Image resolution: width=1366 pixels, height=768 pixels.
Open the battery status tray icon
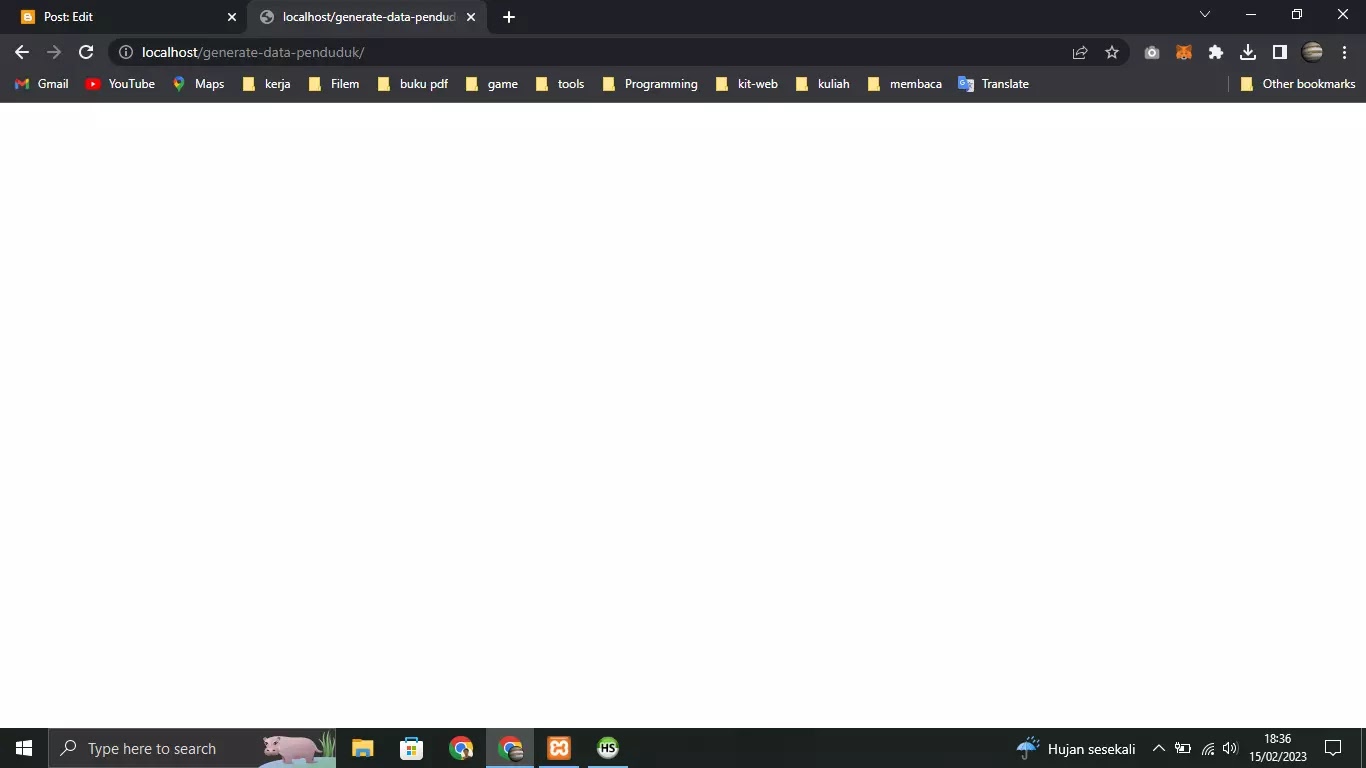point(1183,748)
